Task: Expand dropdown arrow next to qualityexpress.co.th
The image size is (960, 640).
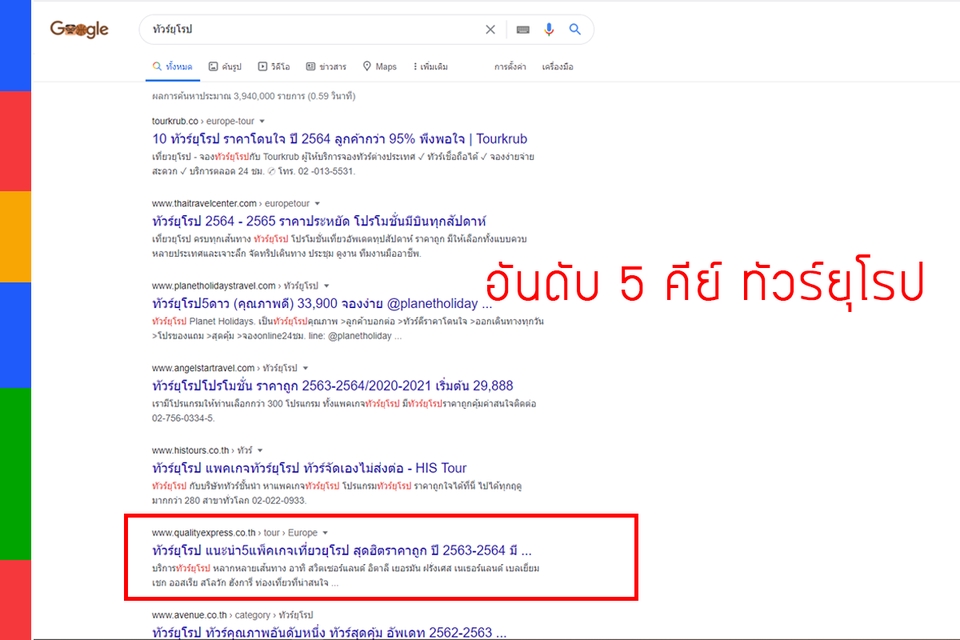Action: coord(325,533)
